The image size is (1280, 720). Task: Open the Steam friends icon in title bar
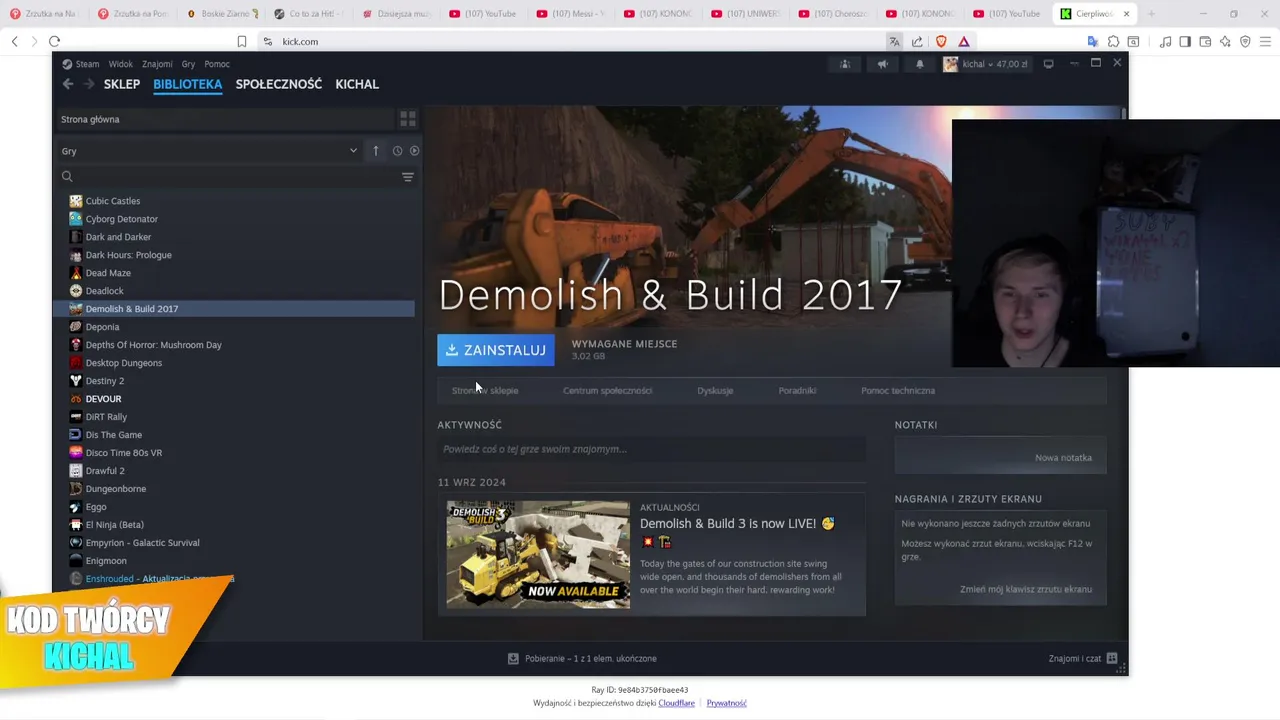coord(845,64)
